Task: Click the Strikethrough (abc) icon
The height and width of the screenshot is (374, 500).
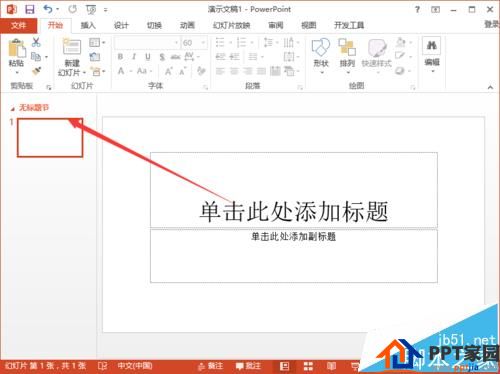Action: pos(175,57)
